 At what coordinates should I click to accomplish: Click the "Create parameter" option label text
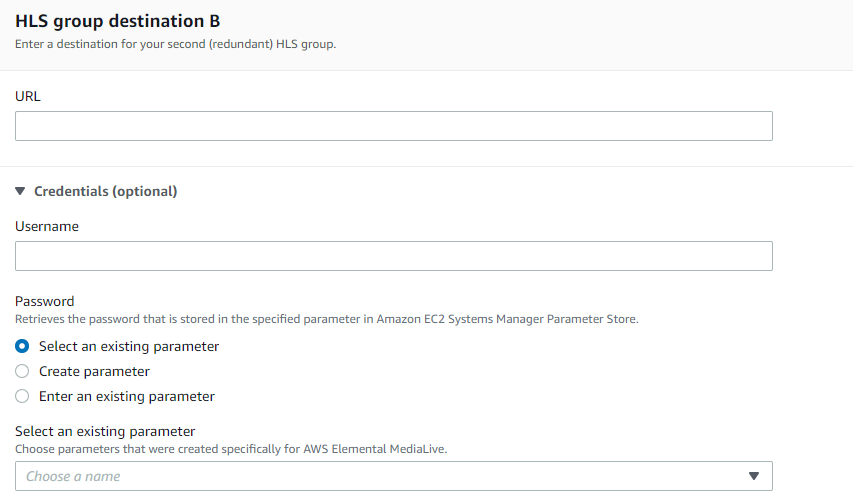coord(94,372)
